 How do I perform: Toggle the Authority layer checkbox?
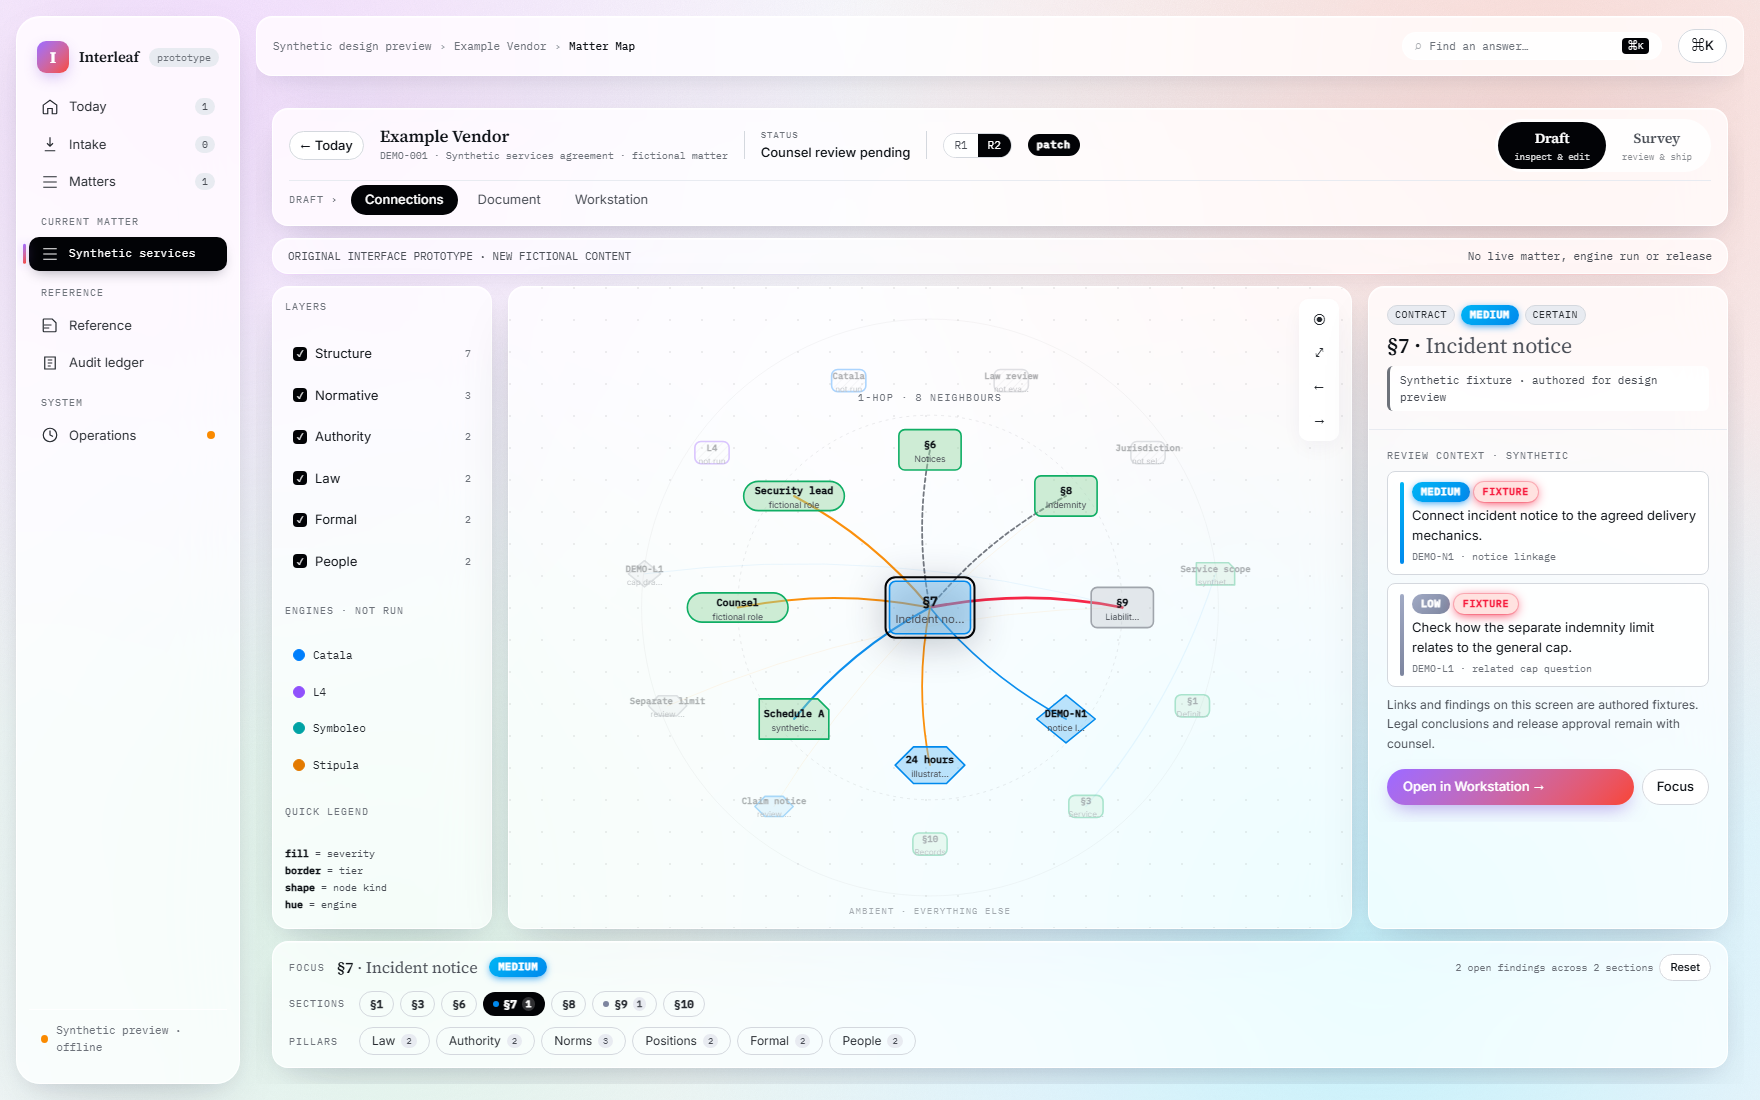(300, 437)
